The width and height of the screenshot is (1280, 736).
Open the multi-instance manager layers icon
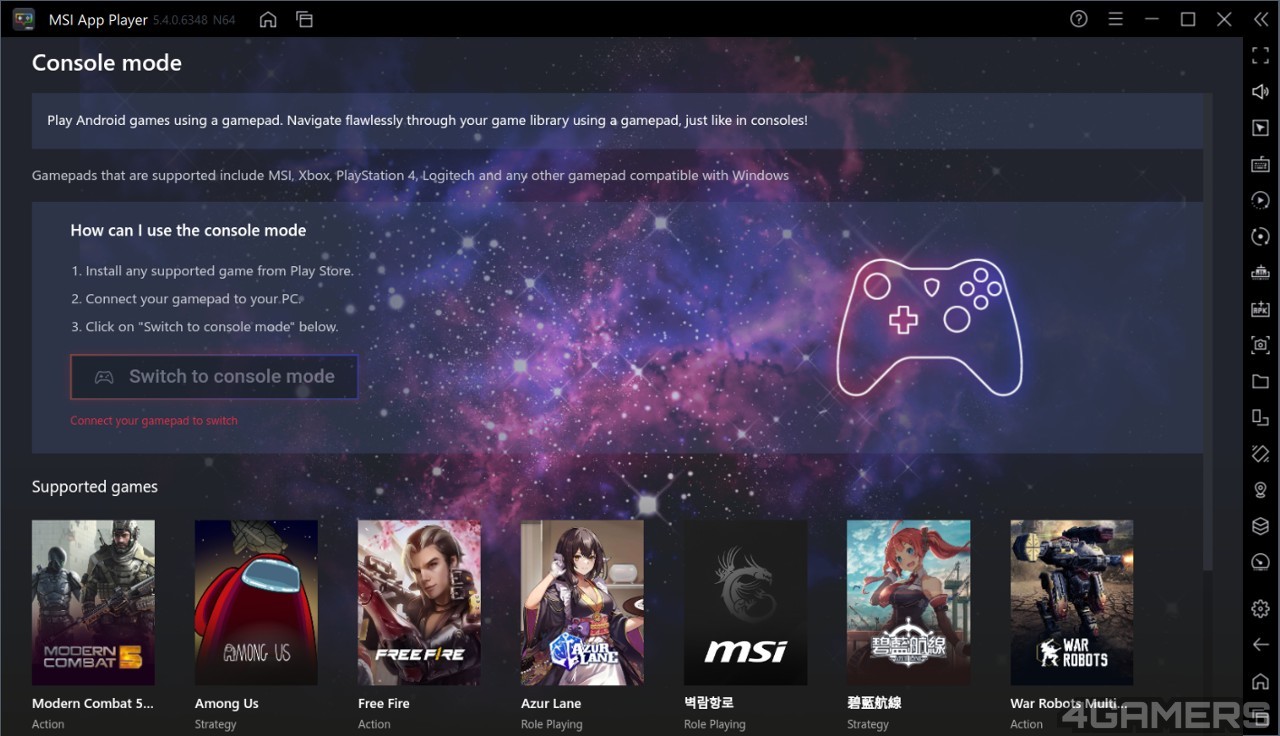(x=1260, y=526)
